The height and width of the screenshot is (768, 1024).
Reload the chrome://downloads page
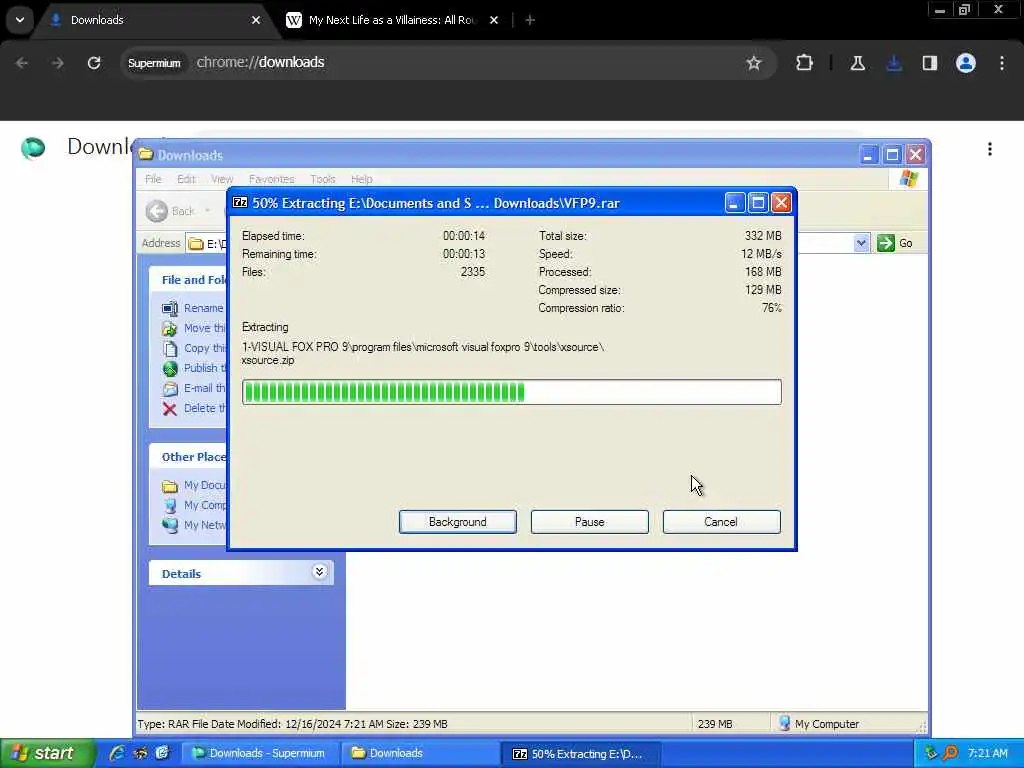pyautogui.click(x=94, y=63)
